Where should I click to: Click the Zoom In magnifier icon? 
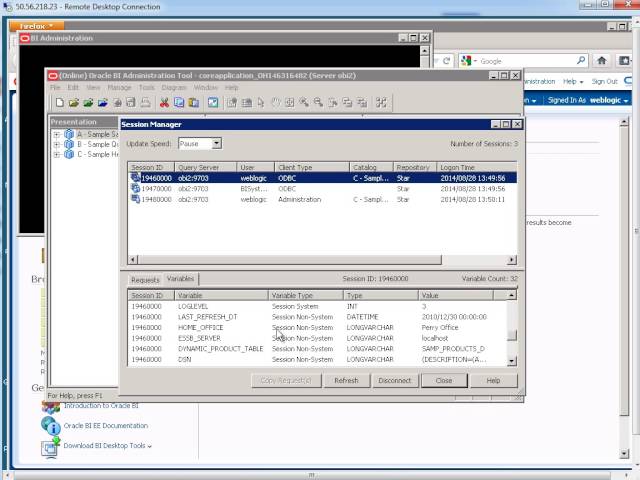coord(304,102)
